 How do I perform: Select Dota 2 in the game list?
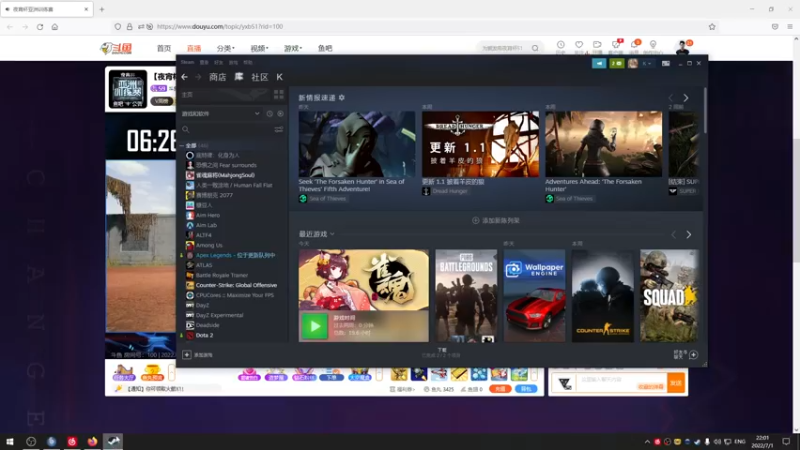point(199,335)
